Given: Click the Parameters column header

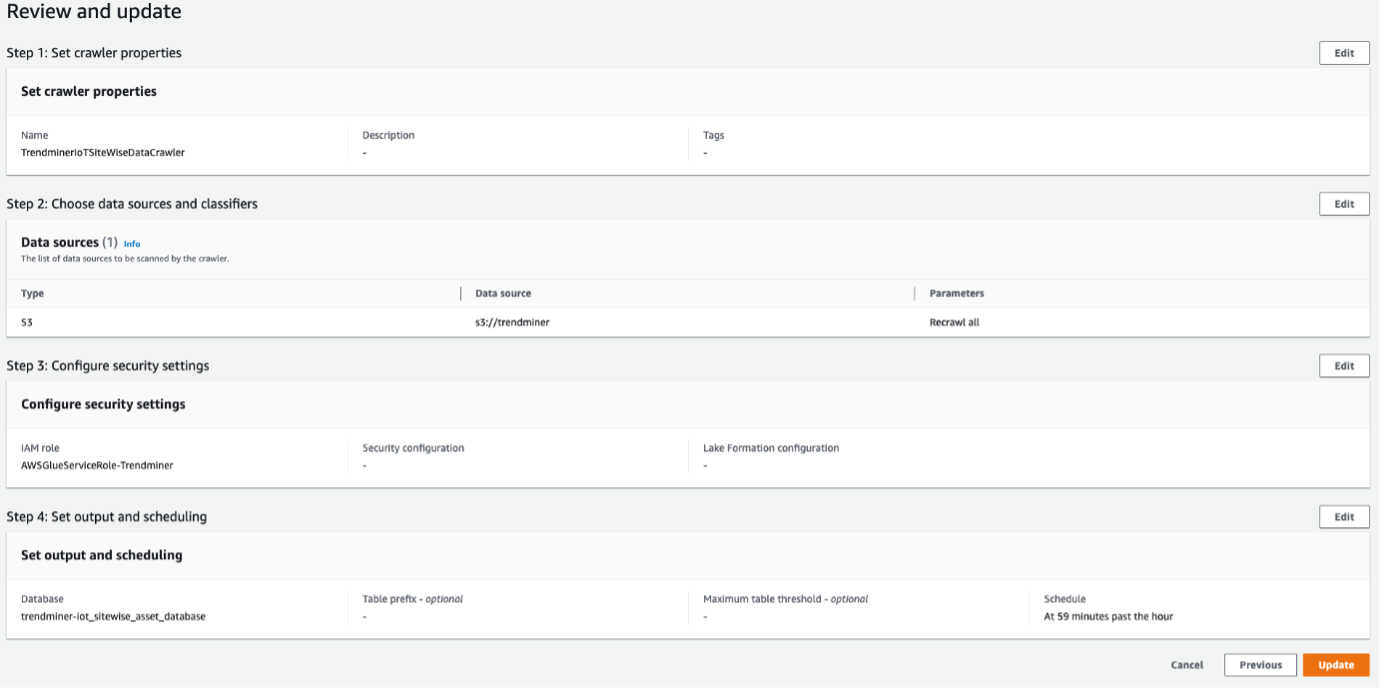Looking at the screenshot, I should click(957, 293).
